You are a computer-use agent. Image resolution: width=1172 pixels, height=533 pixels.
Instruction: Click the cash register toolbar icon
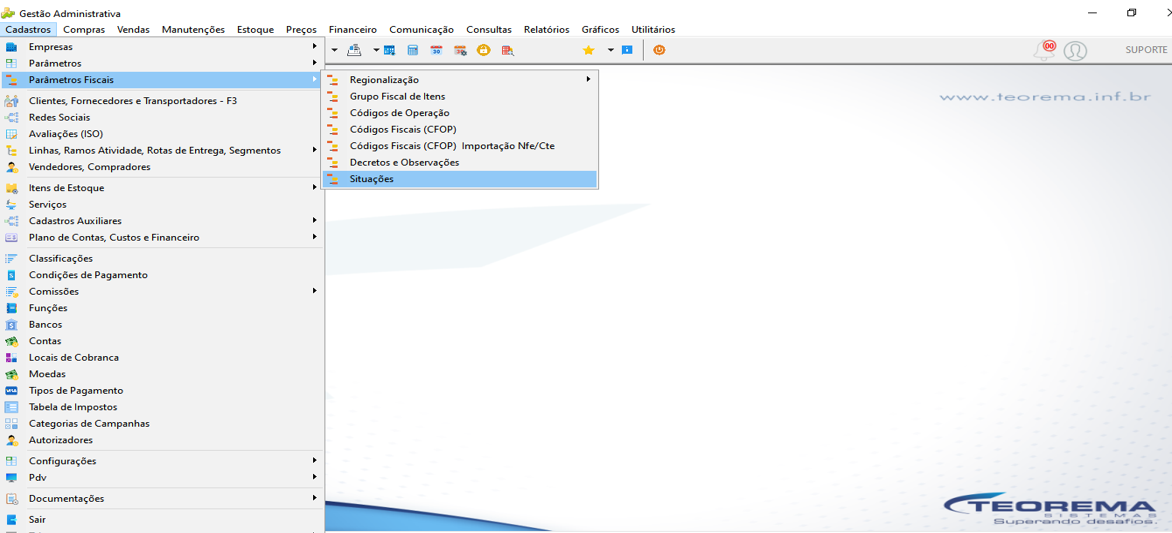click(x=354, y=50)
